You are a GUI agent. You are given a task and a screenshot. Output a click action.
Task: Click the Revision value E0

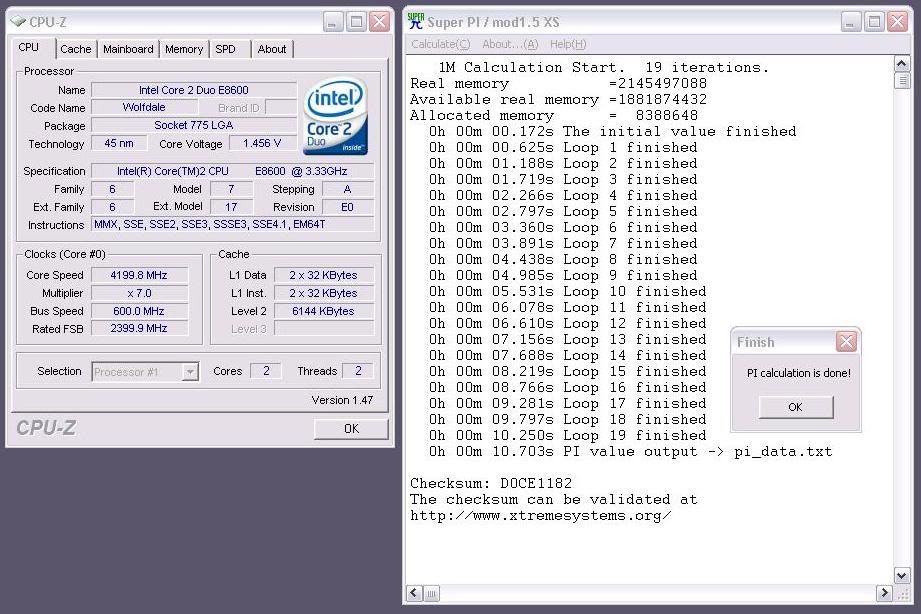click(x=347, y=207)
